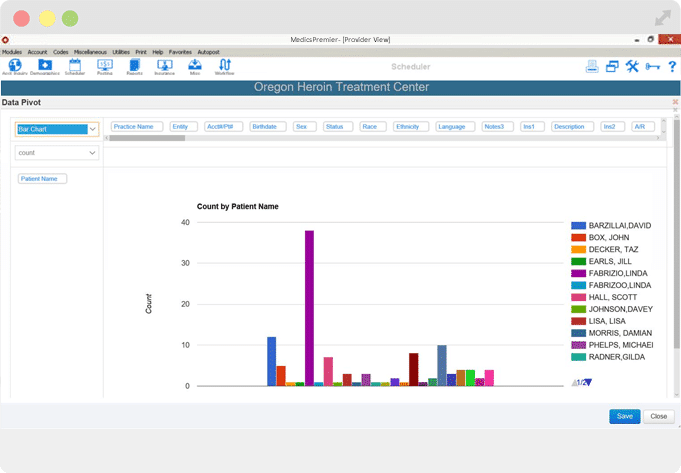Click the key security icon
The width and height of the screenshot is (681, 473).
pos(652,67)
